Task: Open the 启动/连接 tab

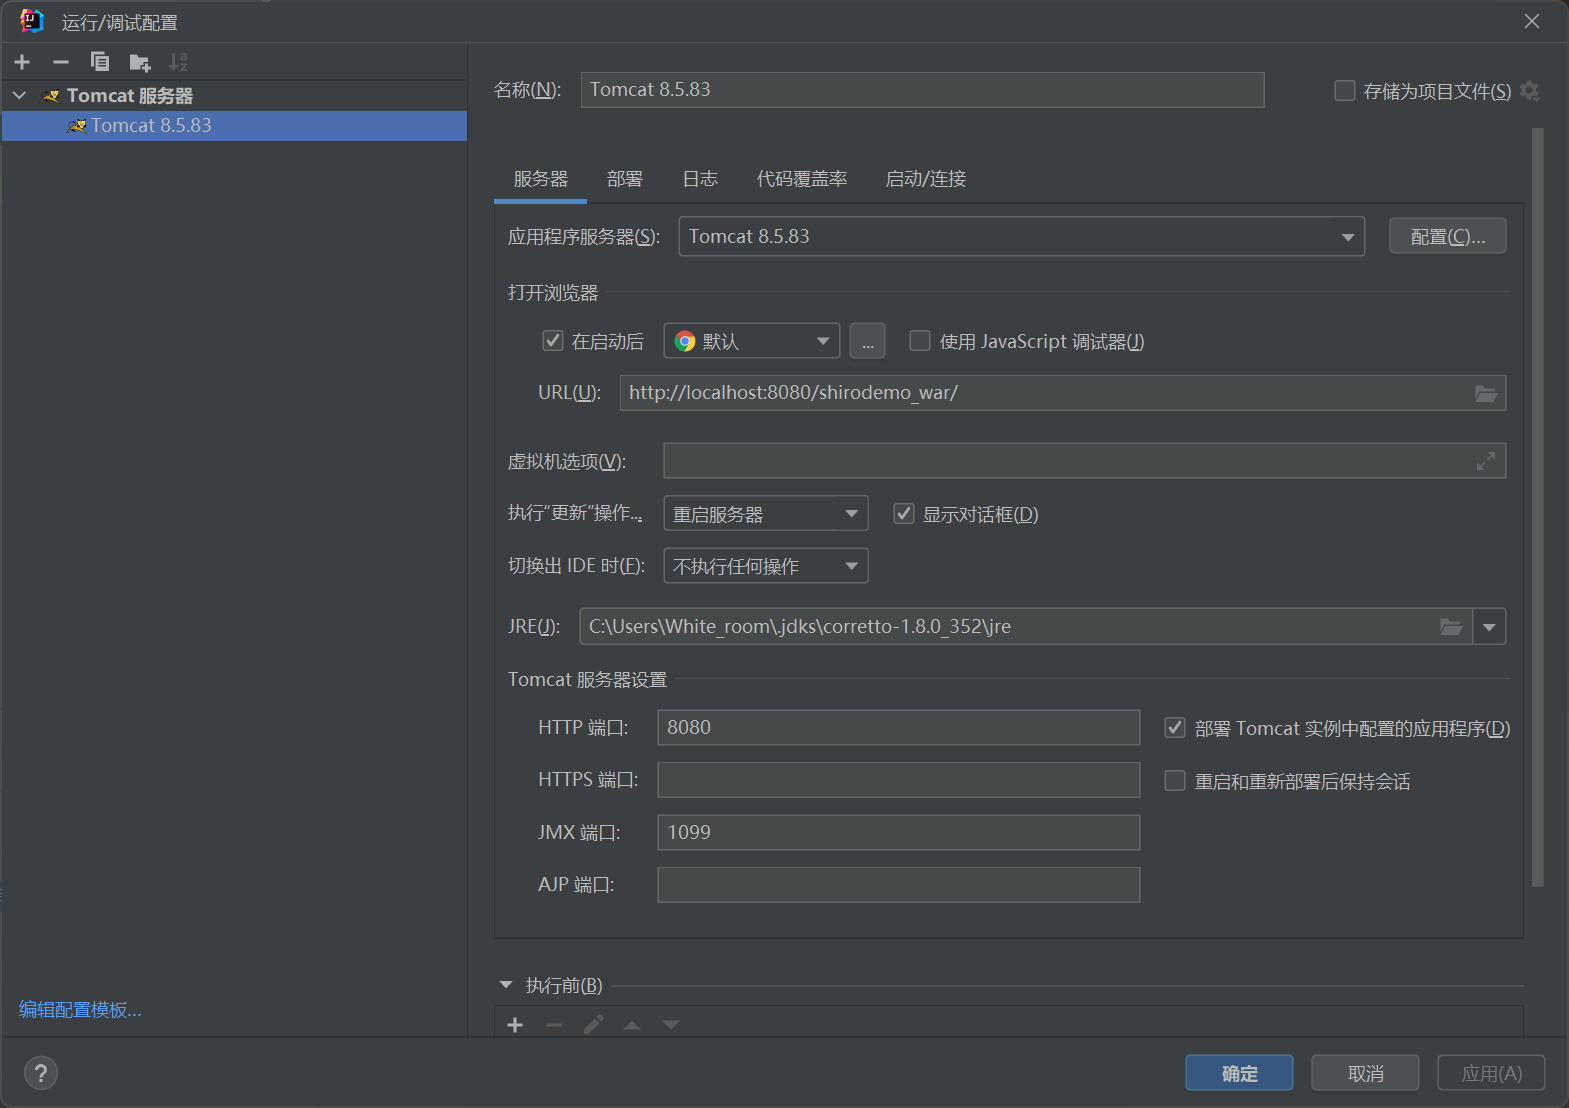Action: (926, 179)
